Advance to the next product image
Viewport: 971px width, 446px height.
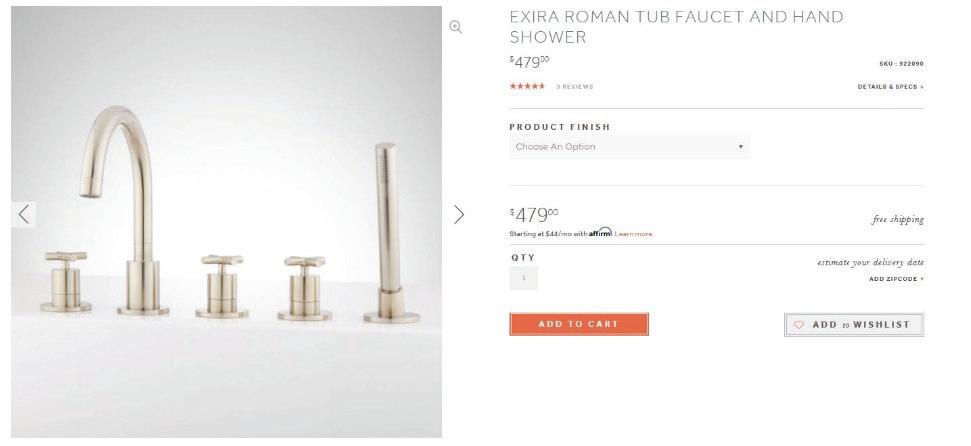point(458,214)
